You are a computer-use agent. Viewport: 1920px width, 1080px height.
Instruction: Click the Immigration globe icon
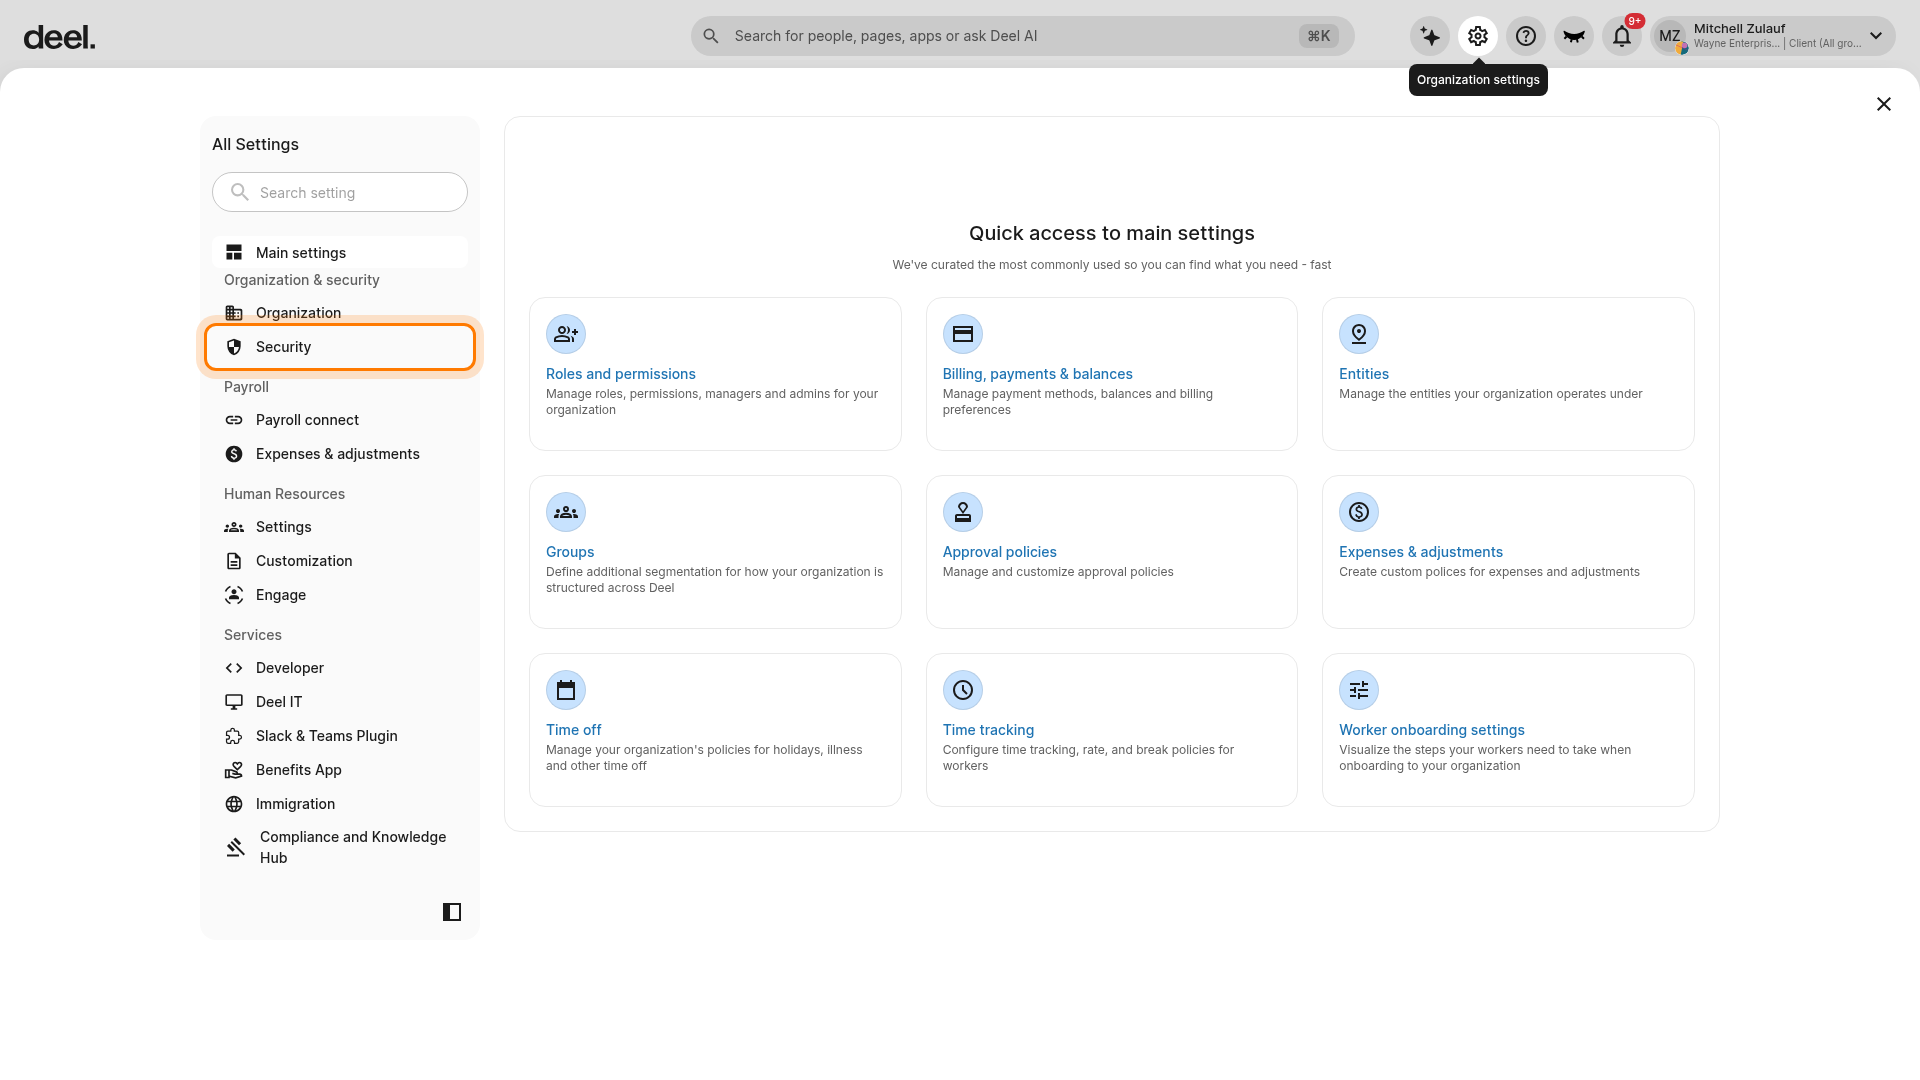[234, 804]
